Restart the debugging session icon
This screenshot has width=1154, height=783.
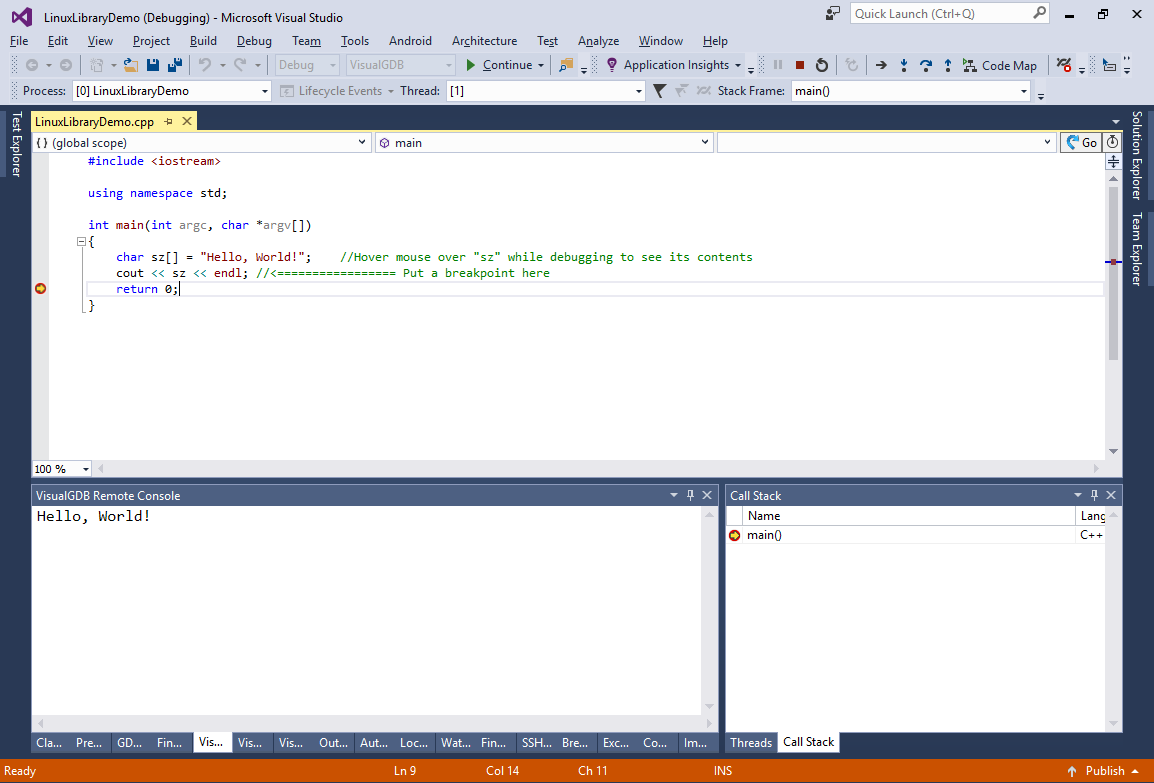click(822, 65)
